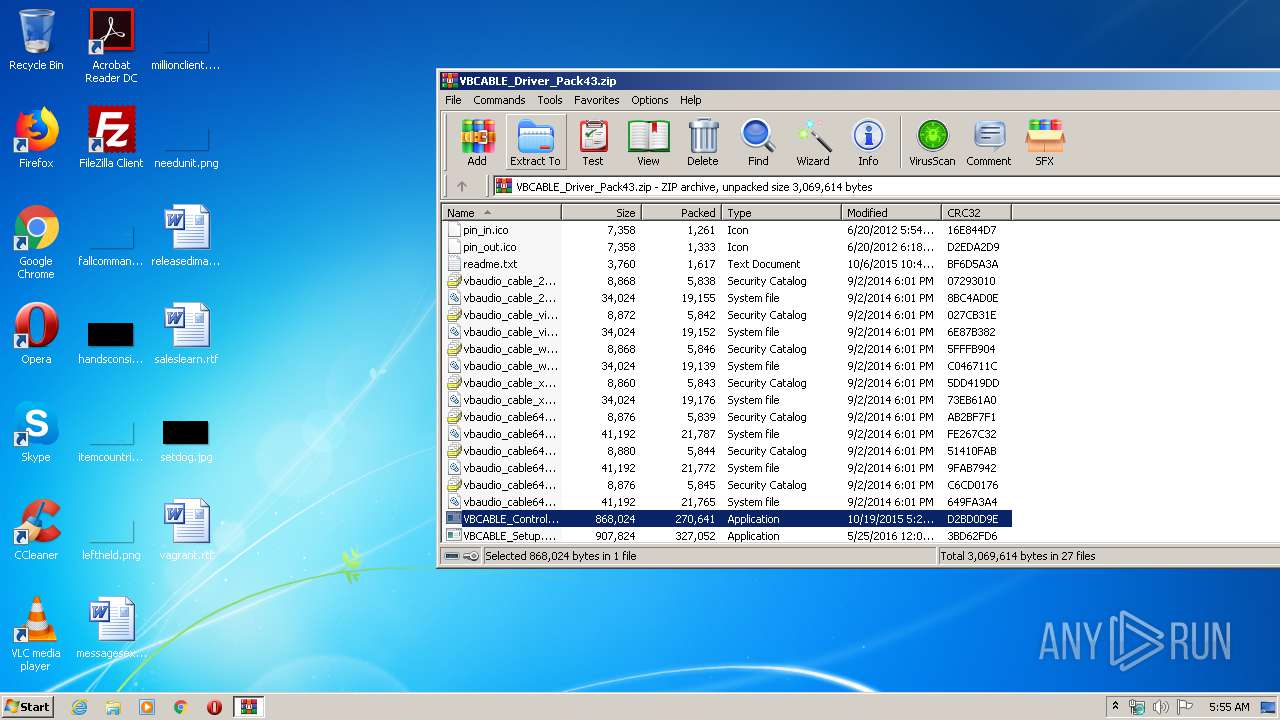Select pin_in.ico in the file list
Screen dimensions: 1280x720
(x=727, y=230)
